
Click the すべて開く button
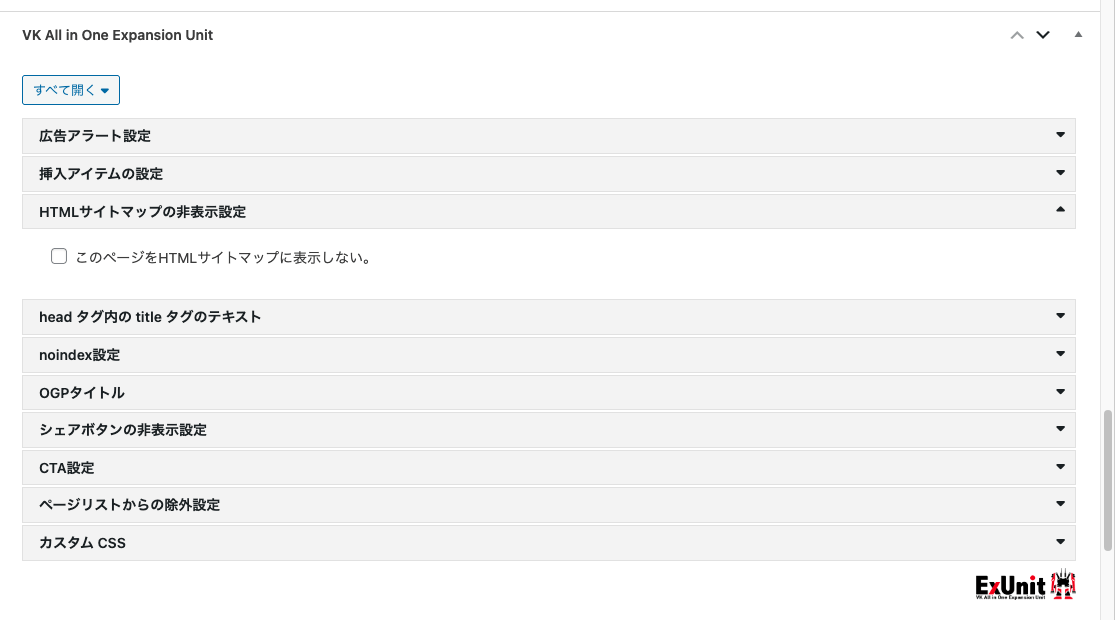tap(71, 90)
